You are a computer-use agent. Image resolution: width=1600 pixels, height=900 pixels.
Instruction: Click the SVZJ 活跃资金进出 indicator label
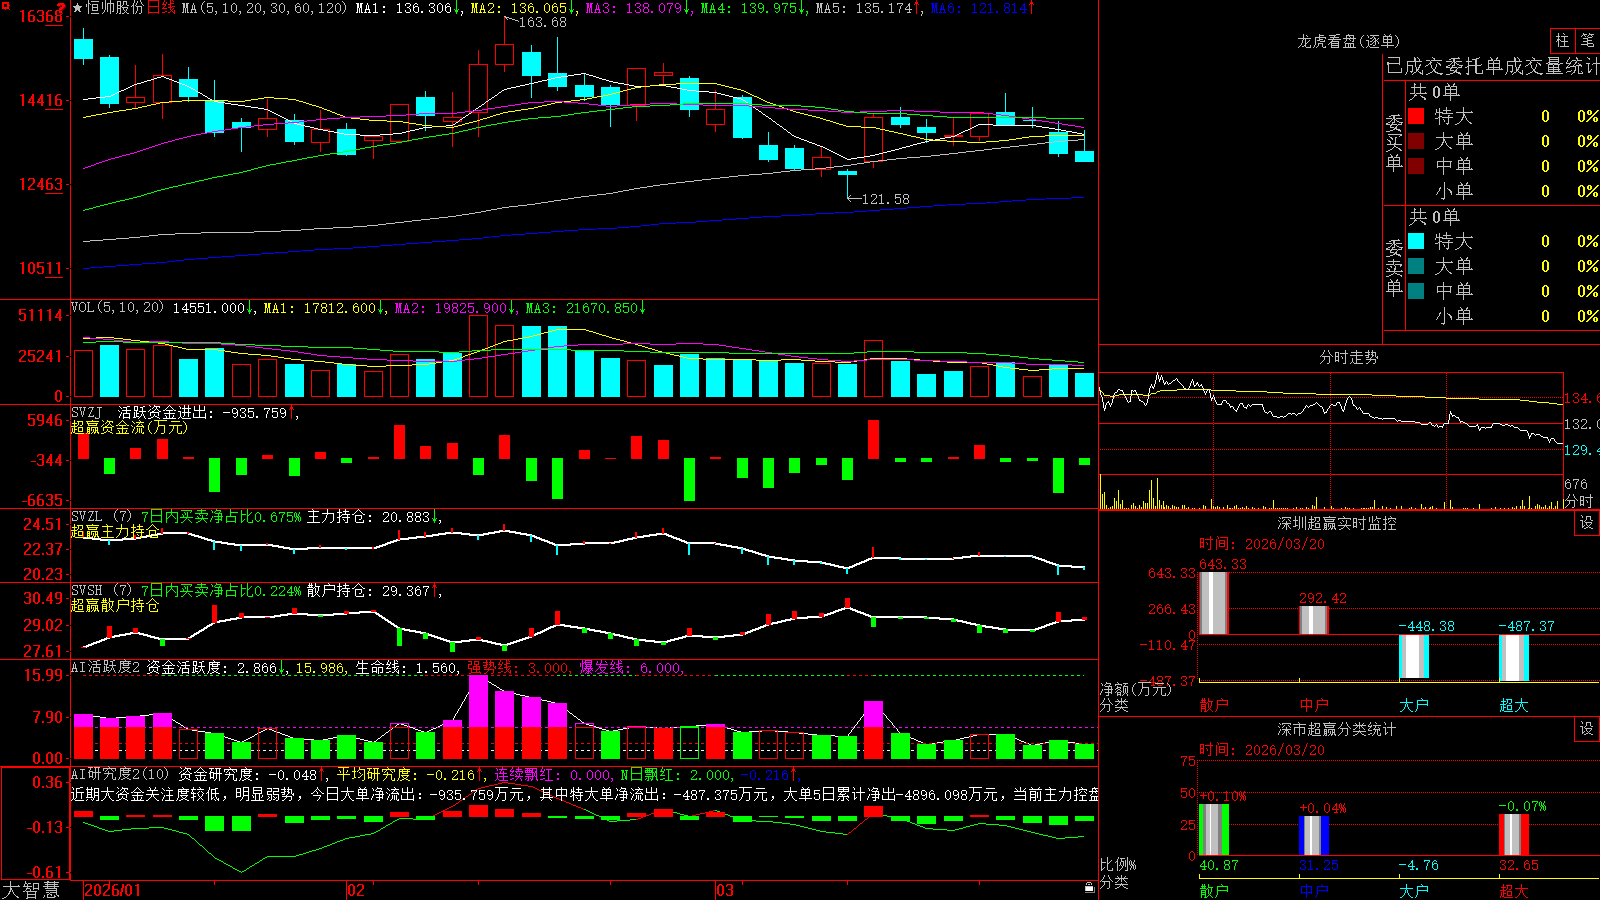tap(185, 412)
